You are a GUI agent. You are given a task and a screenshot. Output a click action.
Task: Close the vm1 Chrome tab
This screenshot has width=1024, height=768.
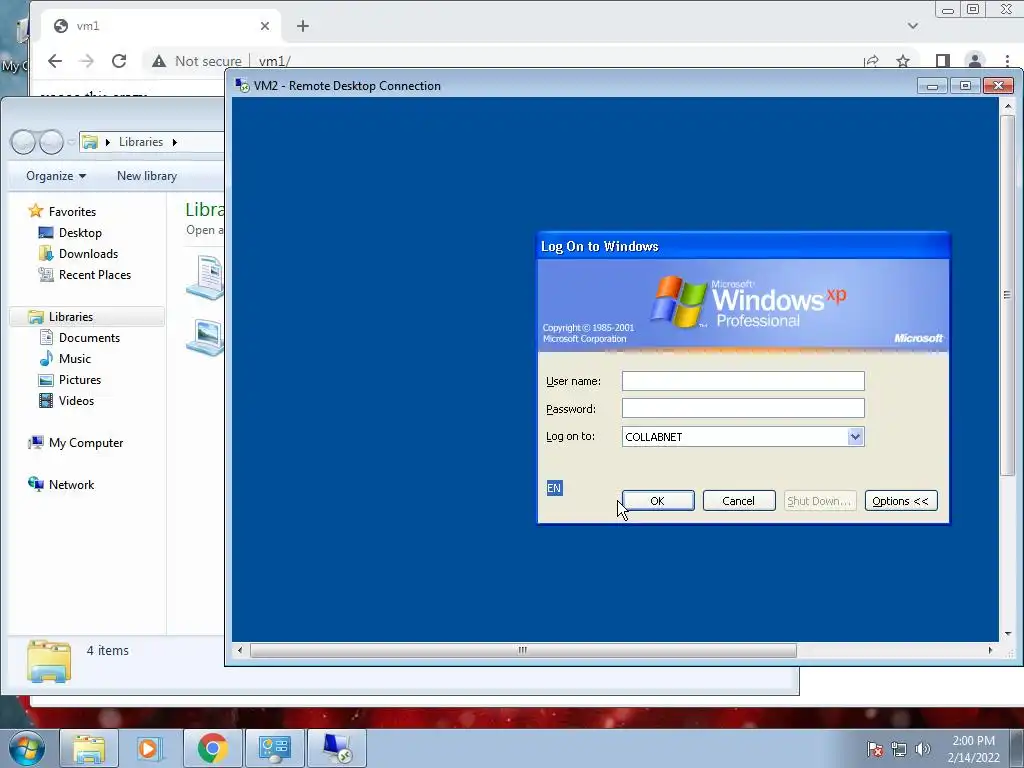pyautogui.click(x=264, y=26)
